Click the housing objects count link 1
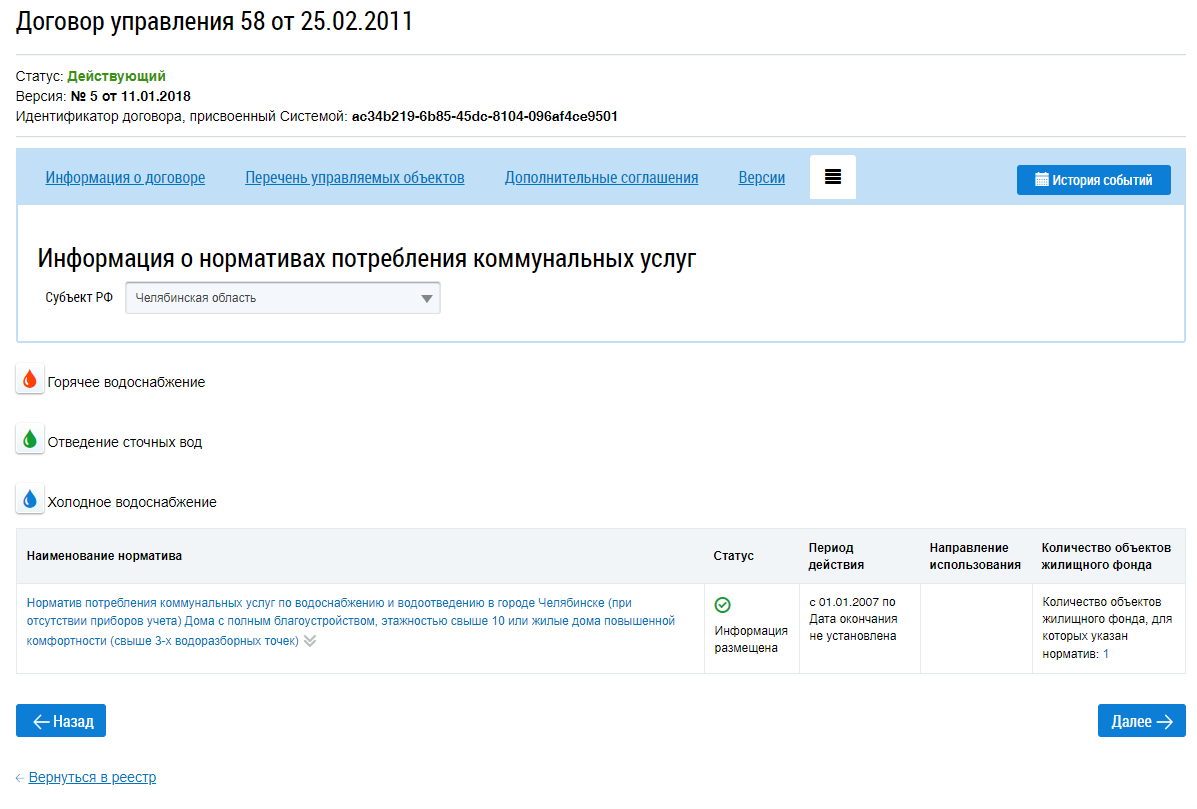Image resolution: width=1197 pixels, height=809 pixels. pos(1106,654)
